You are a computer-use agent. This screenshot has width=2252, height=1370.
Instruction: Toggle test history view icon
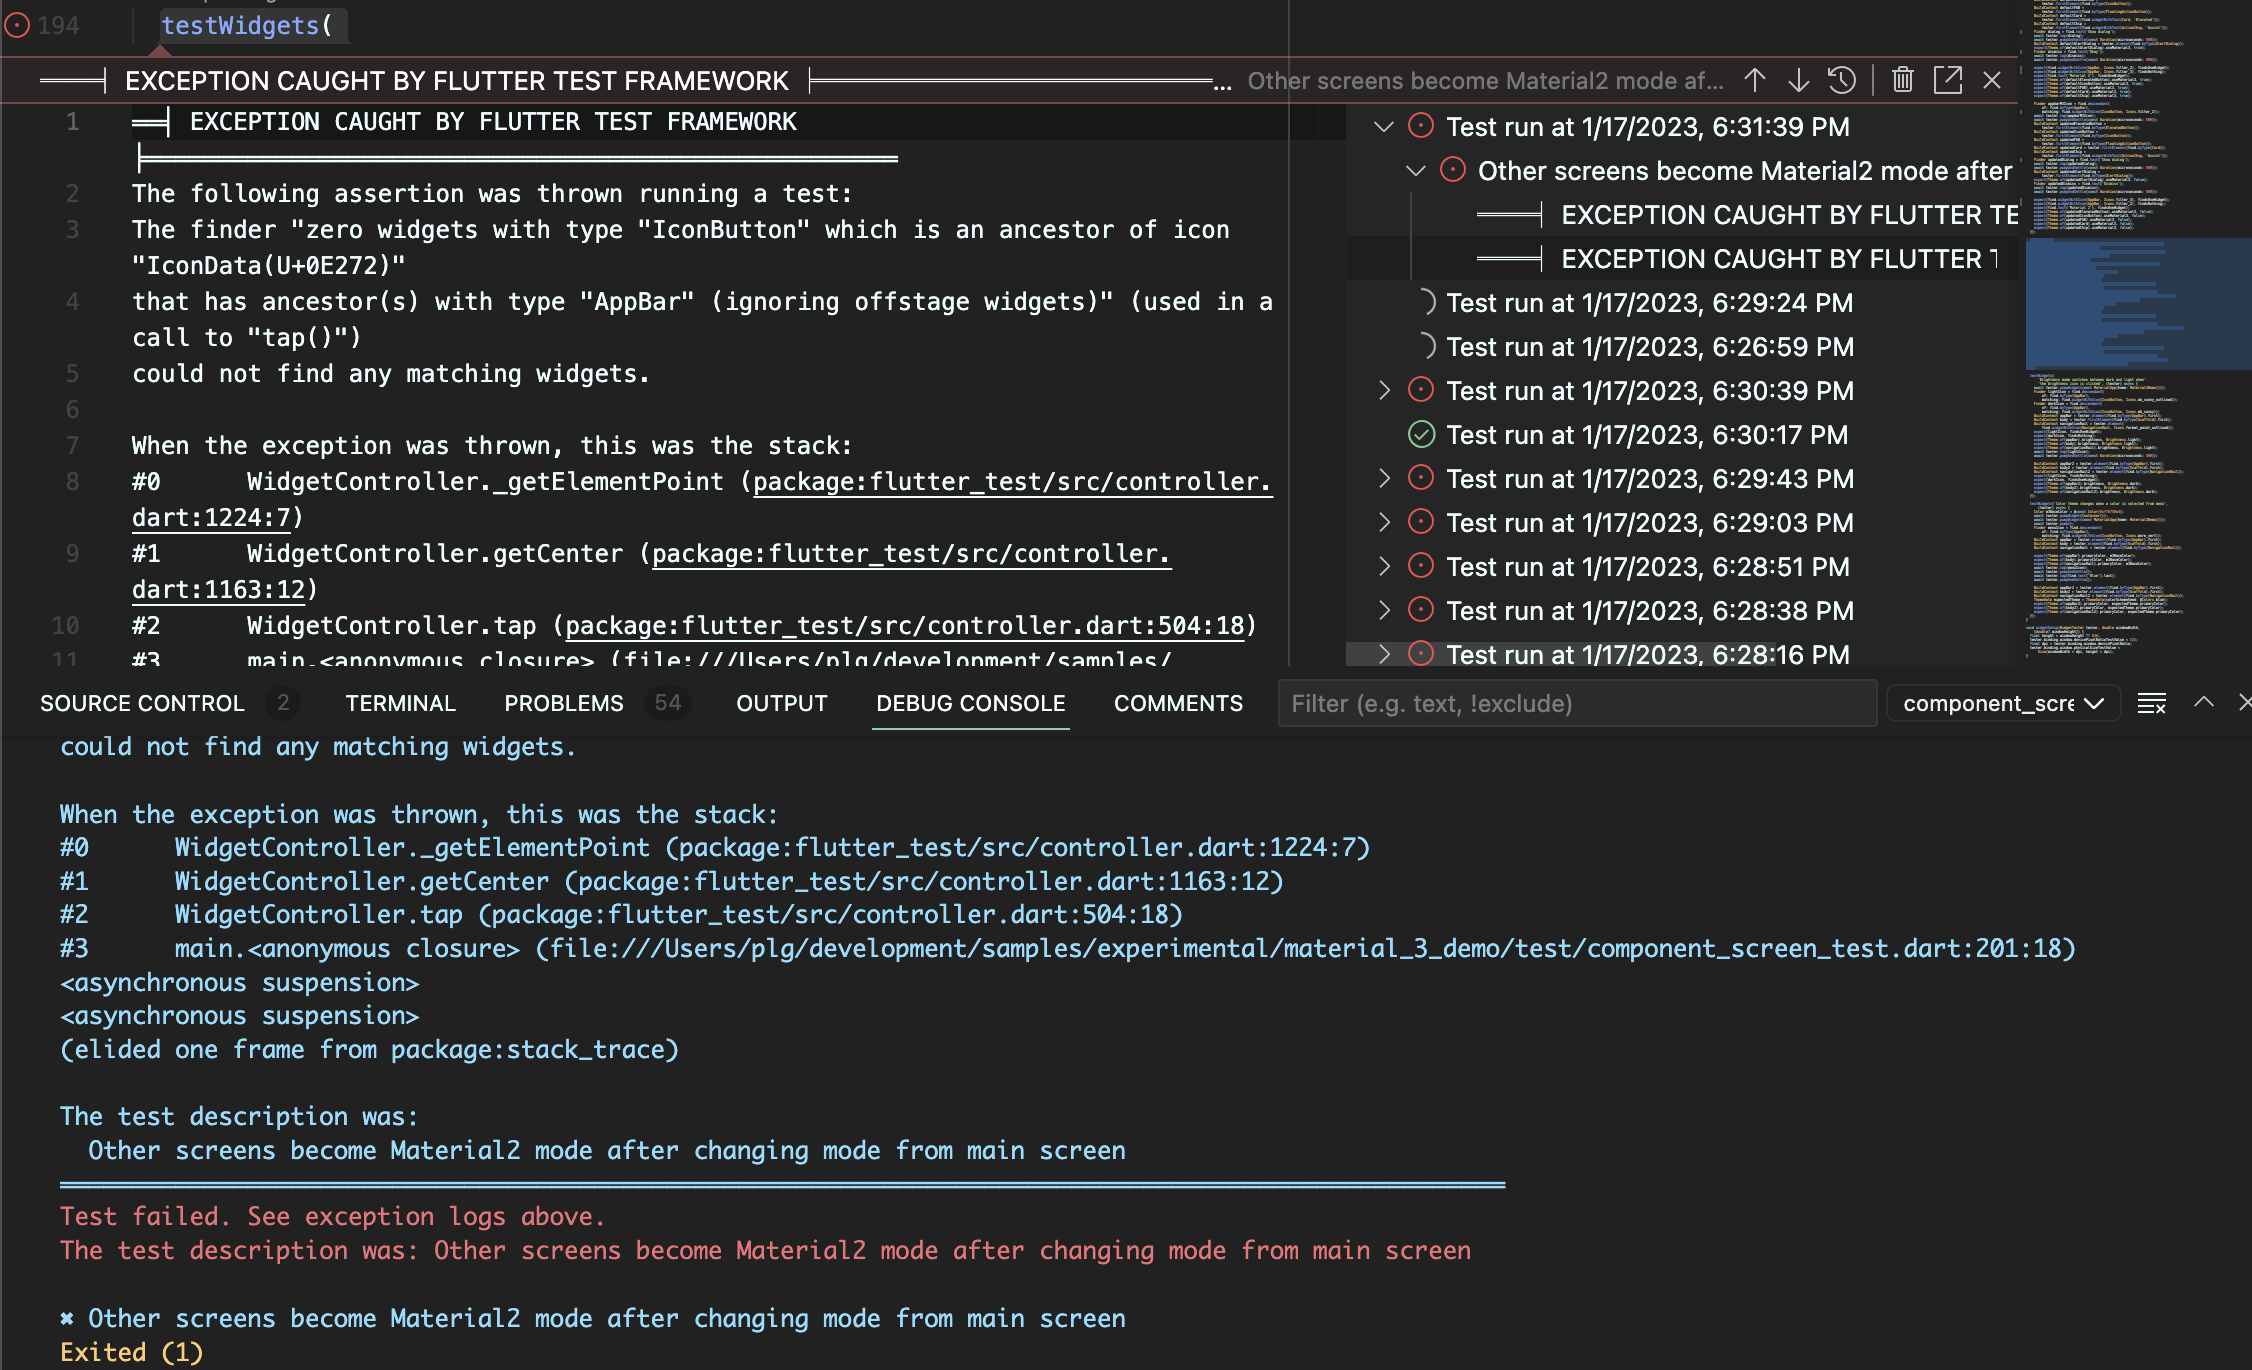tap(1842, 80)
